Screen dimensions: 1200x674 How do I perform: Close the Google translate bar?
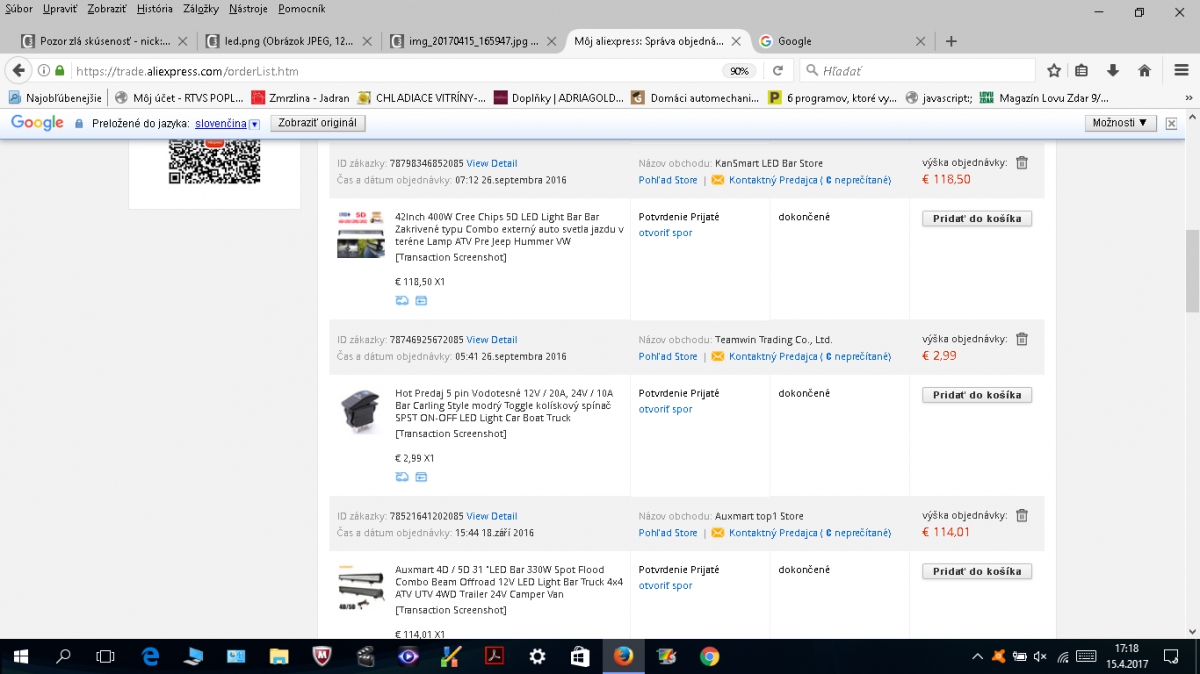click(1171, 123)
